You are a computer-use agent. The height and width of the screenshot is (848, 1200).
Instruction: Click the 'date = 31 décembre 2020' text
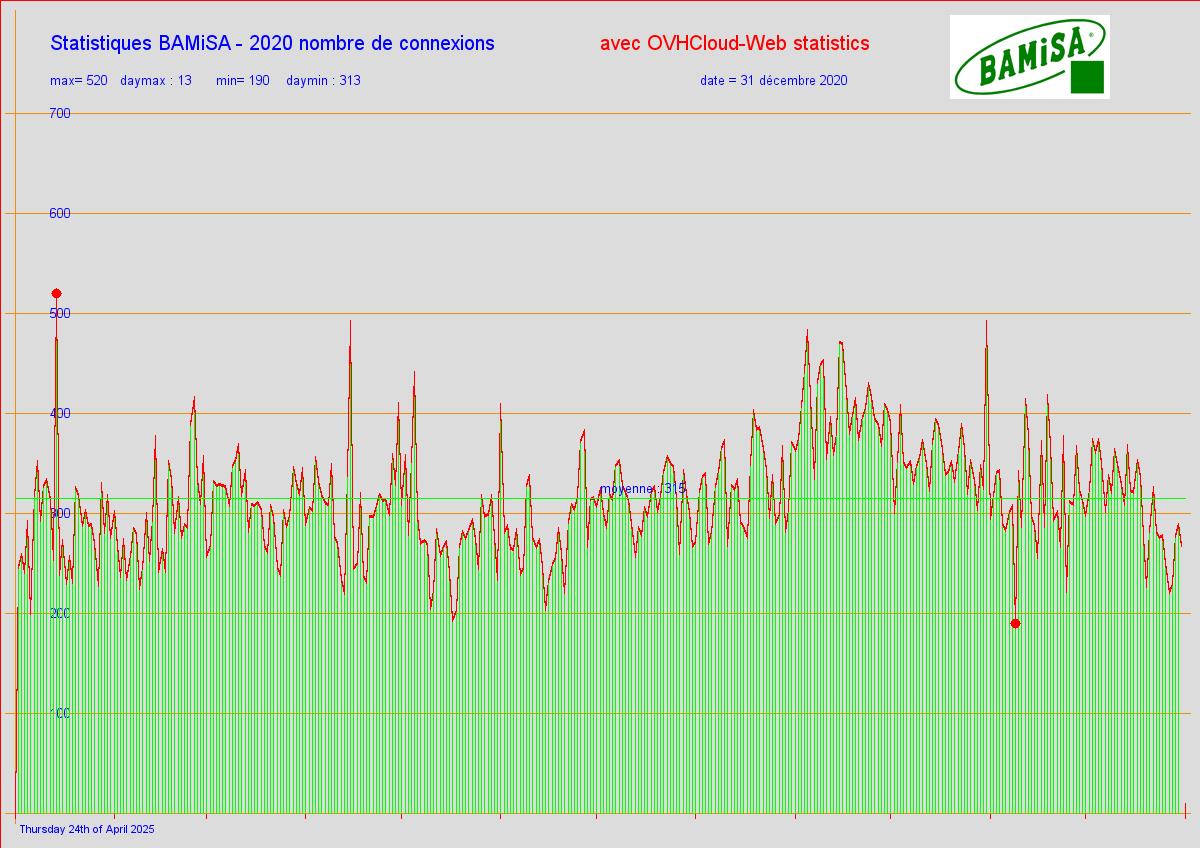pyautogui.click(x=773, y=80)
